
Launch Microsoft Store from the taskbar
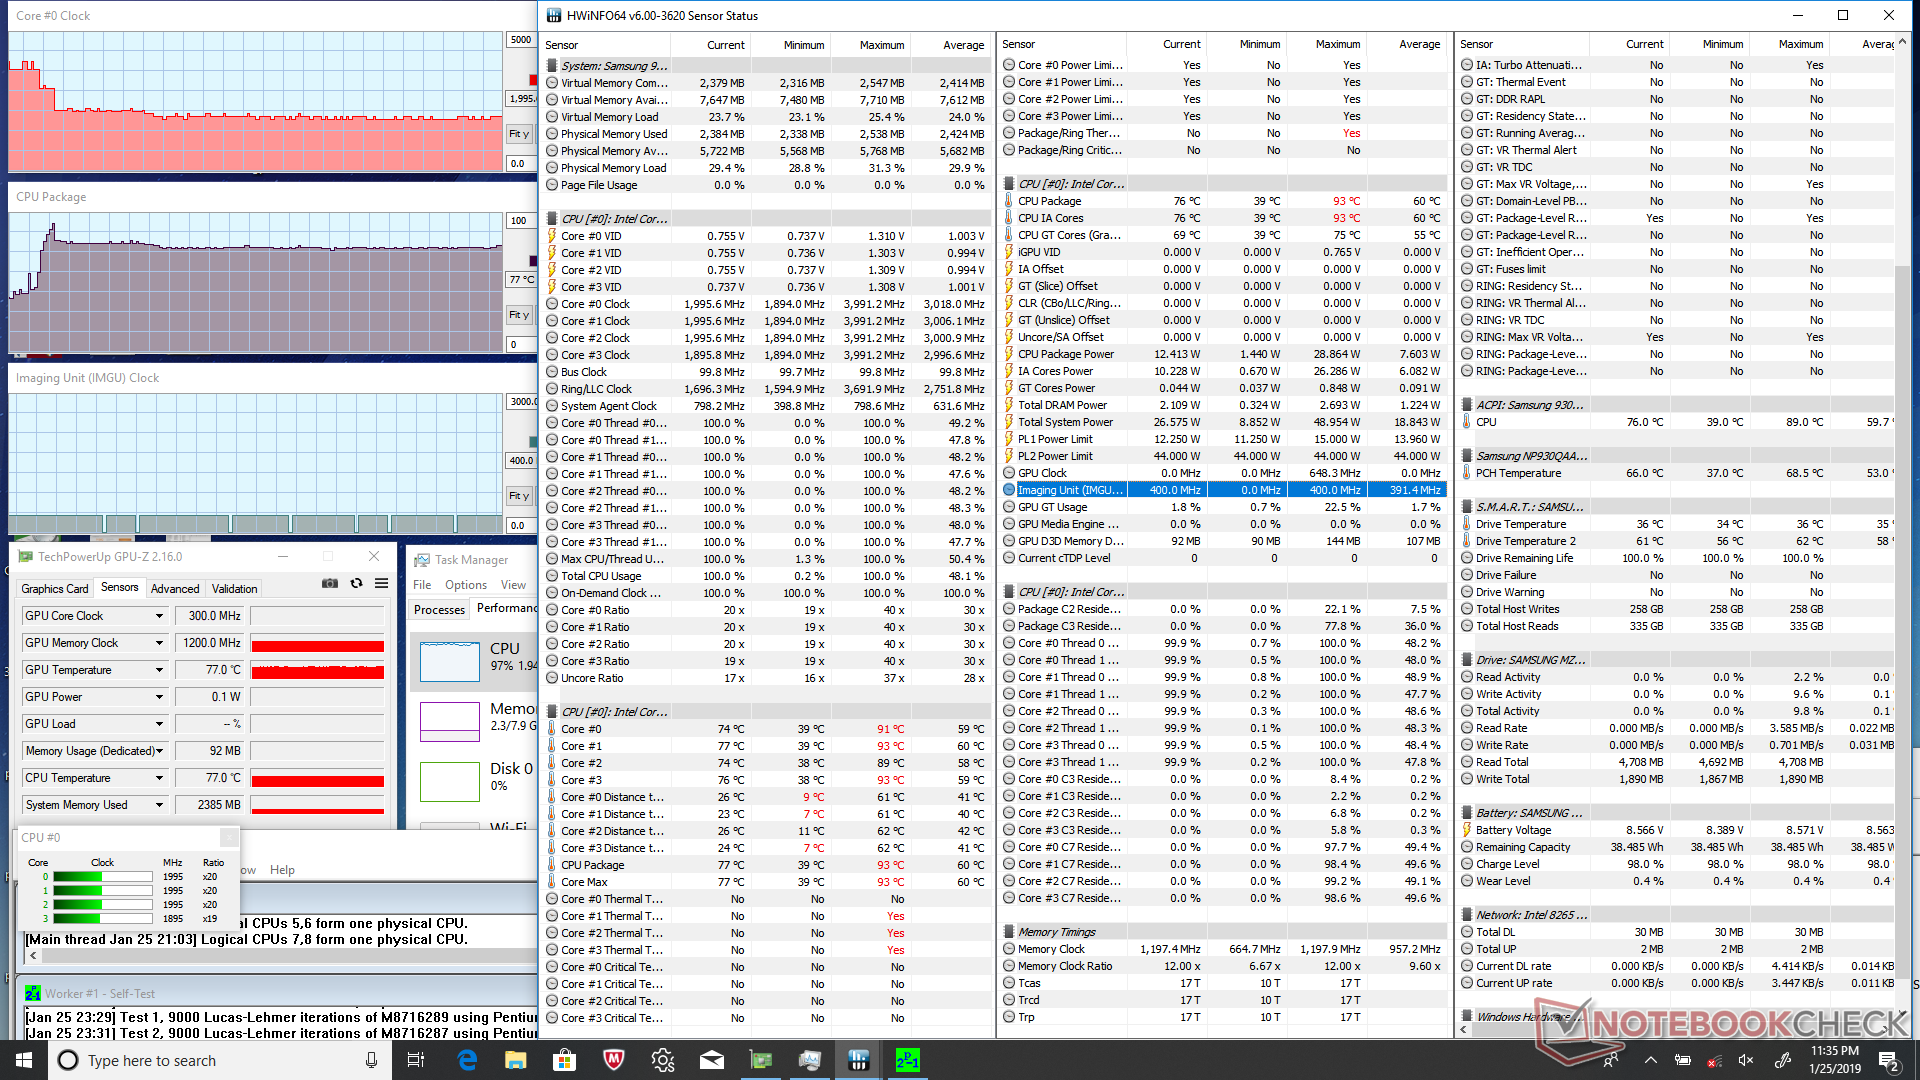coord(565,1060)
